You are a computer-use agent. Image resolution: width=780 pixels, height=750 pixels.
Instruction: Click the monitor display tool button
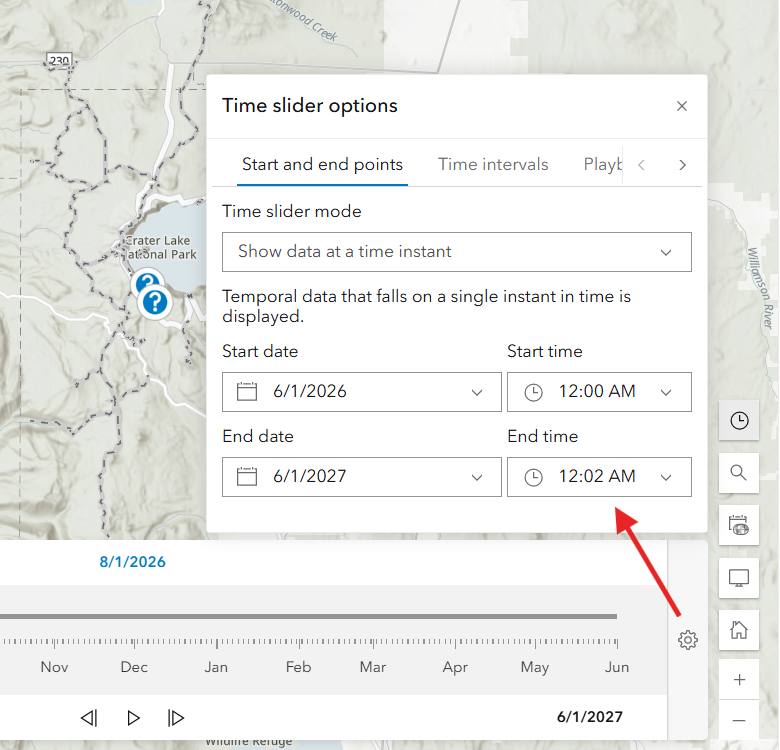tap(739, 578)
